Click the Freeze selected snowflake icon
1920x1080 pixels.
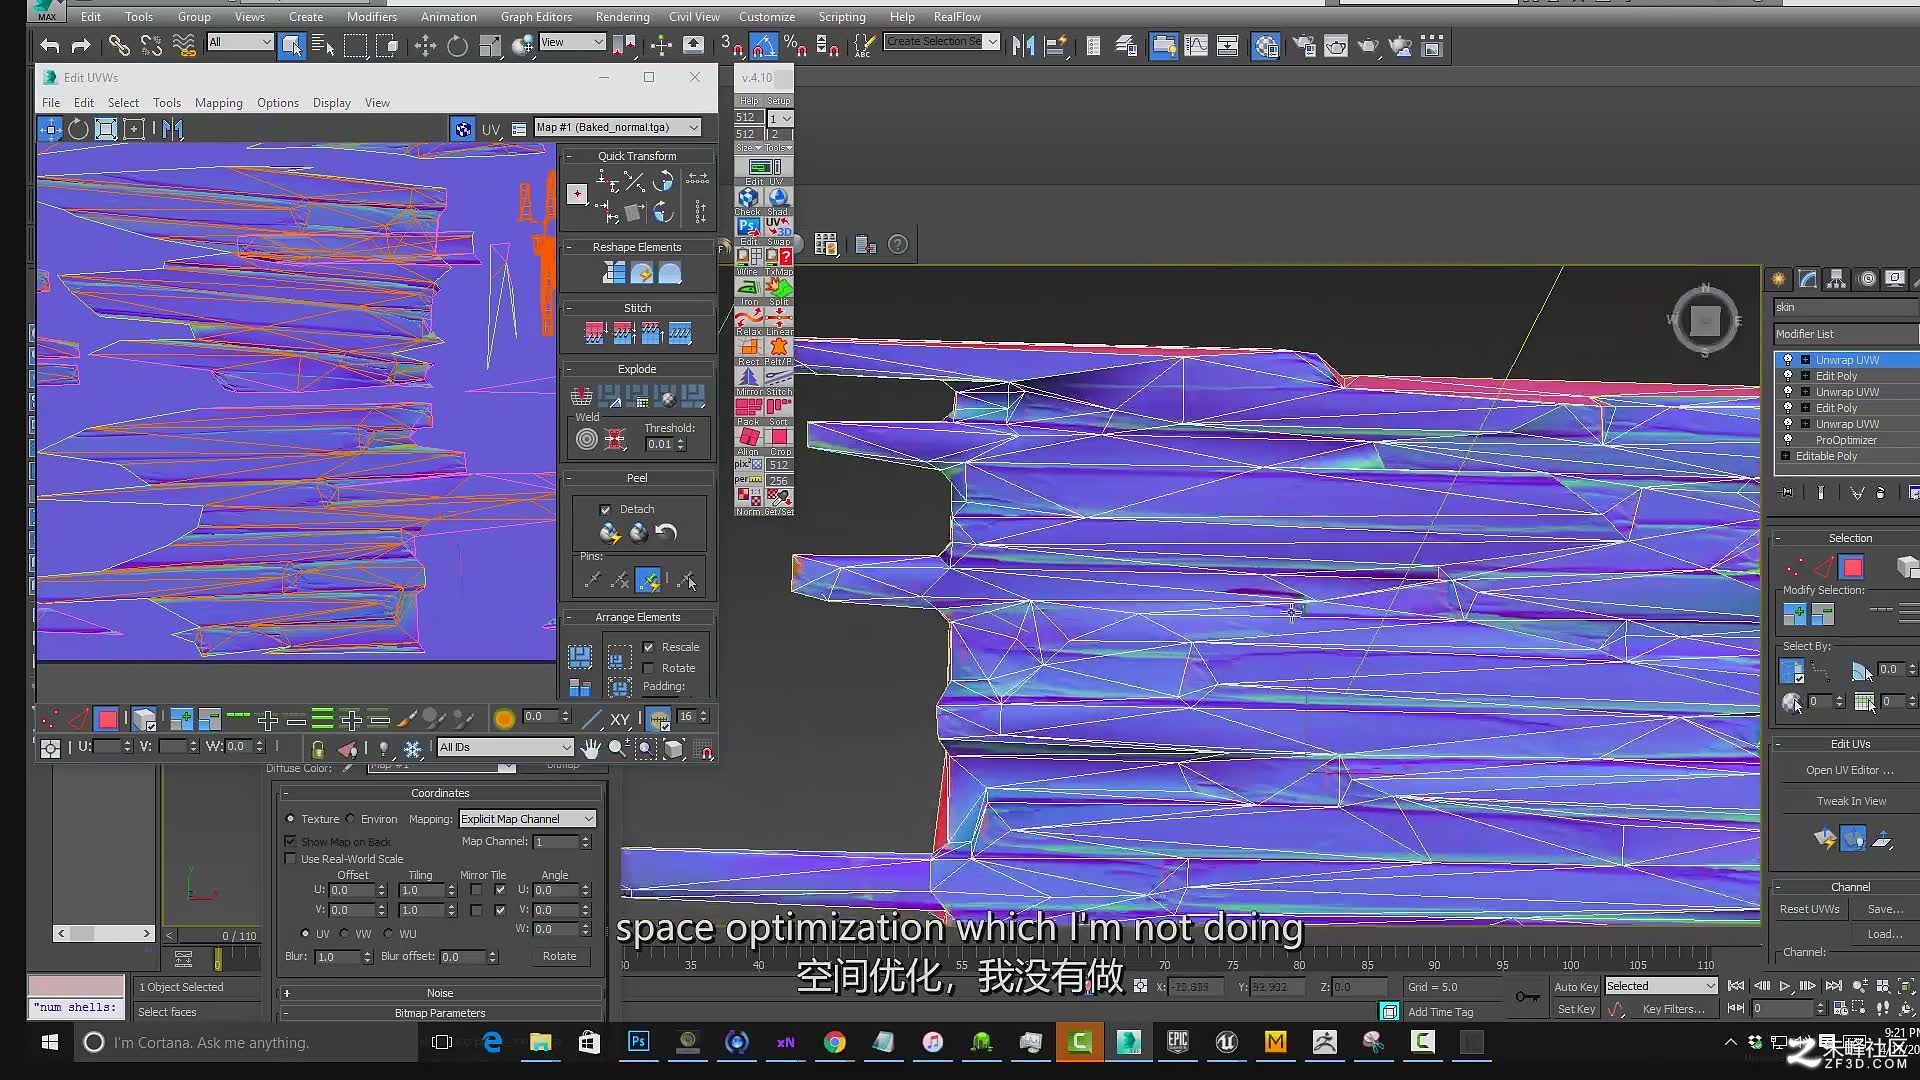click(412, 749)
